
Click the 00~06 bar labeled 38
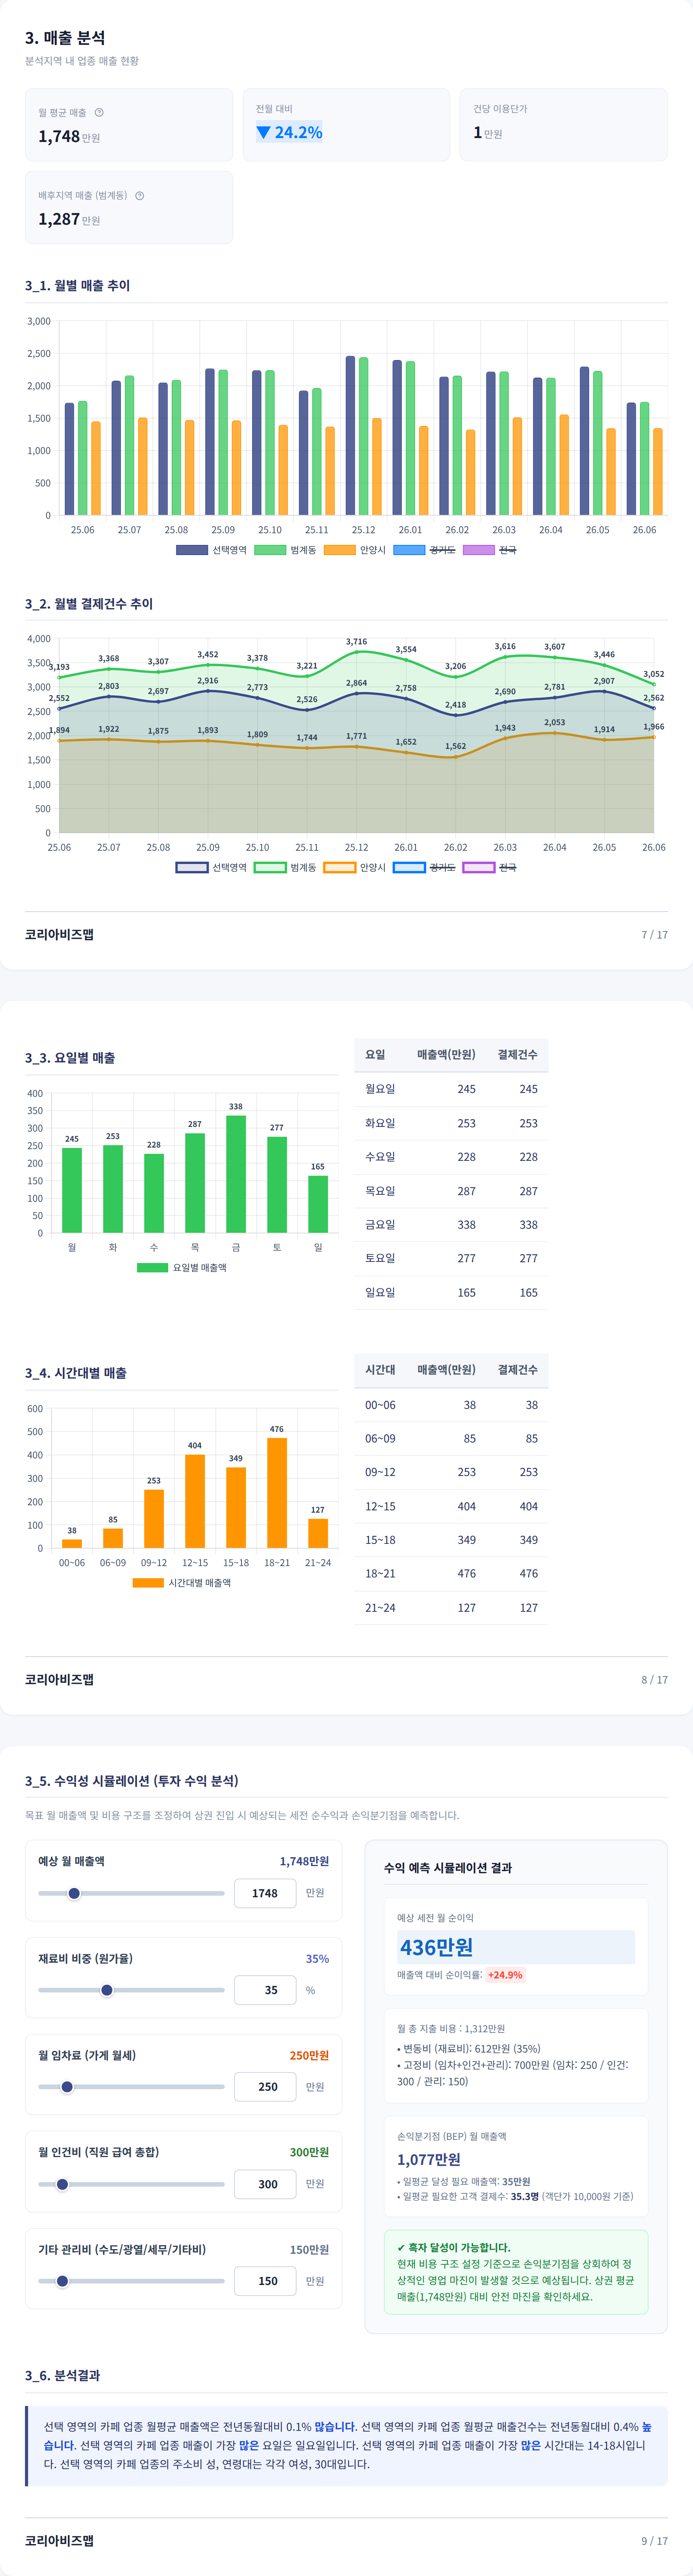[x=72, y=1544]
